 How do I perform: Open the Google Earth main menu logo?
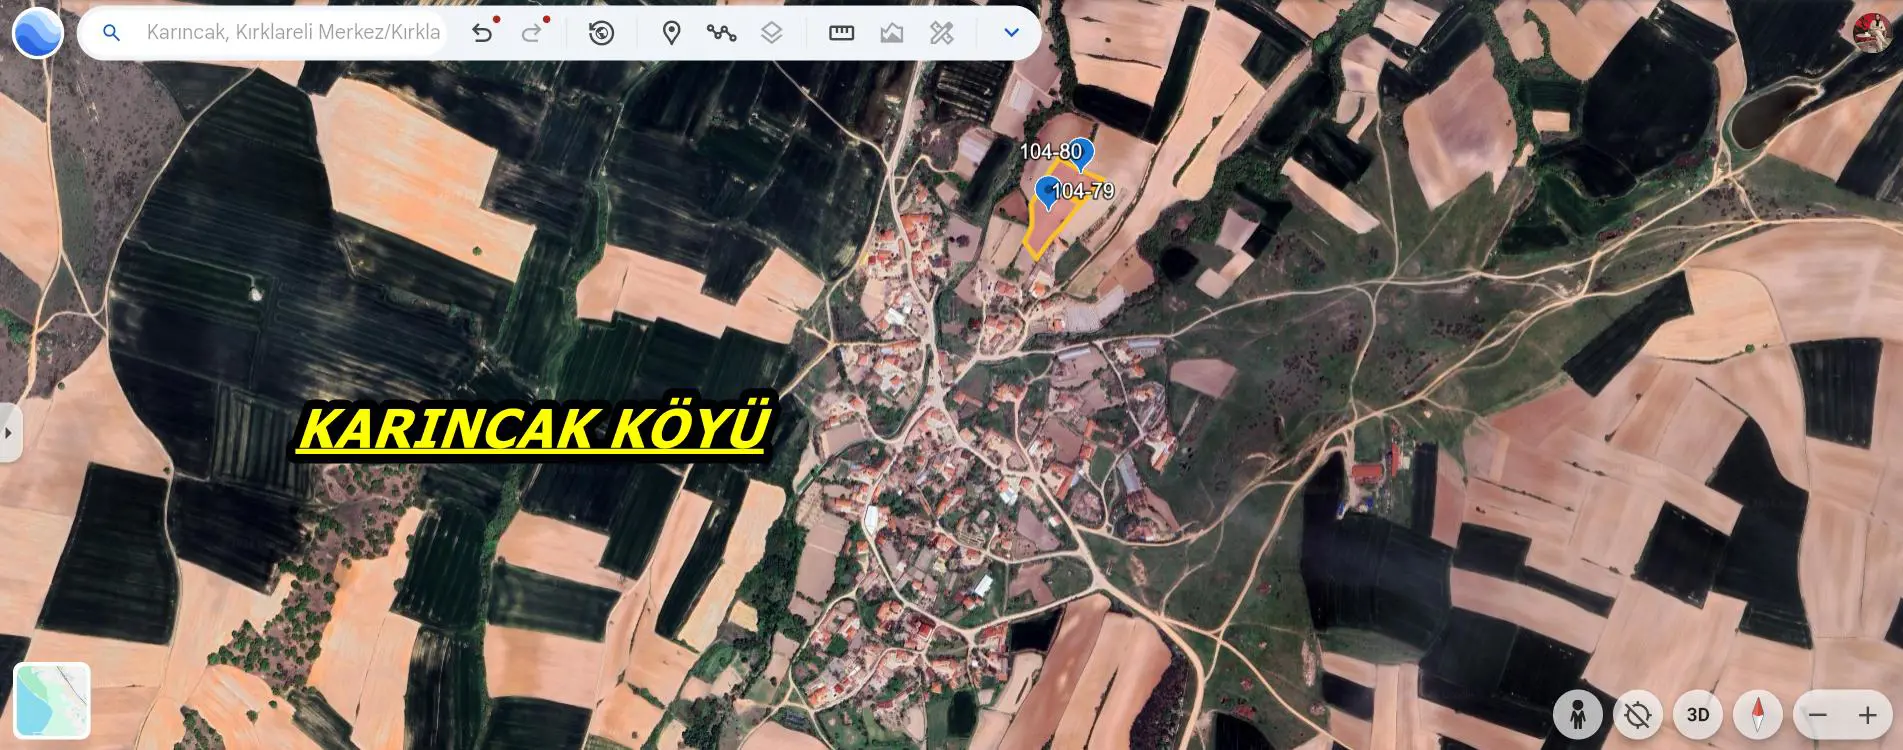38,32
